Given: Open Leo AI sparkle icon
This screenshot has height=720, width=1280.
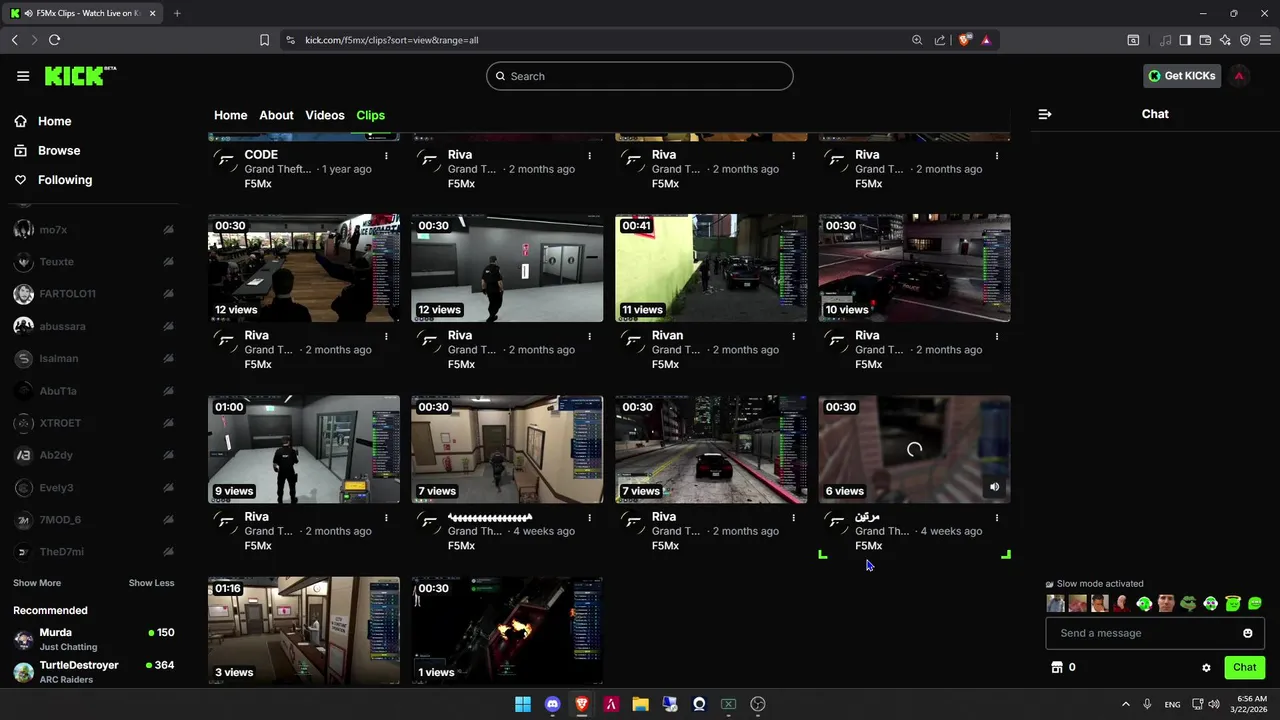Looking at the screenshot, I should (1225, 40).
